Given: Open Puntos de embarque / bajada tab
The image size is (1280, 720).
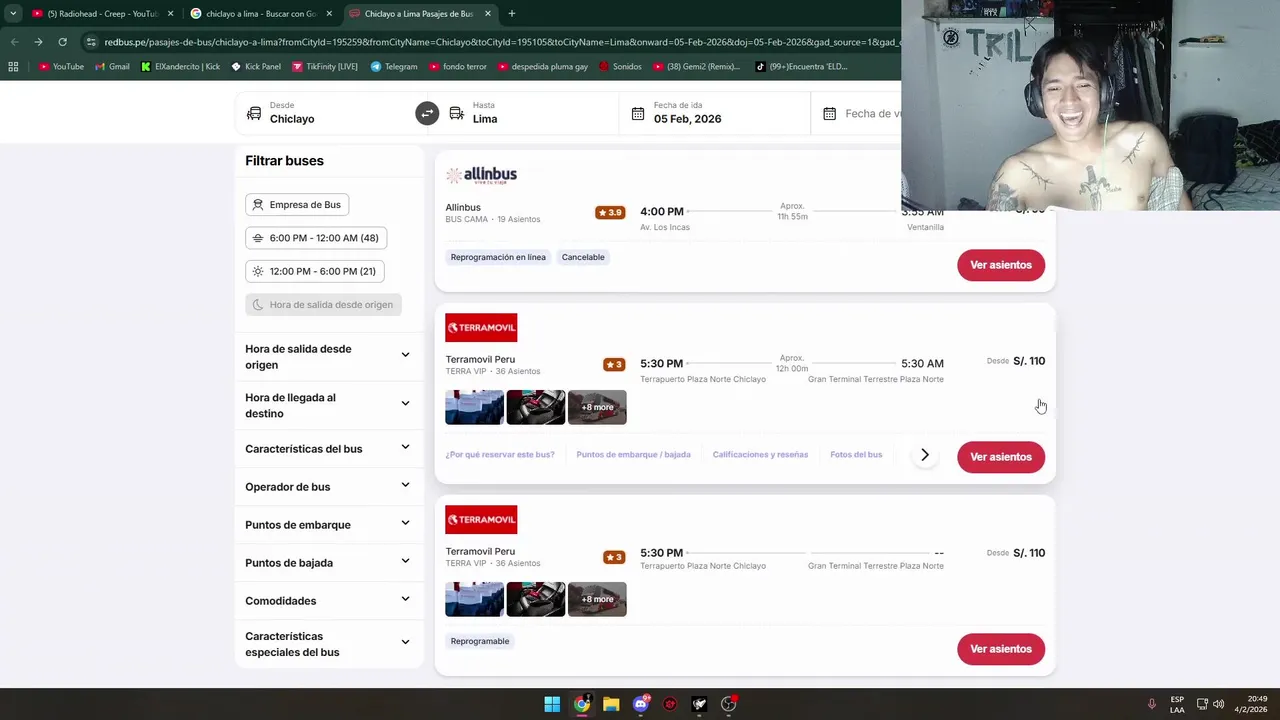Looking at the screenshot, I should coord(634,455).
